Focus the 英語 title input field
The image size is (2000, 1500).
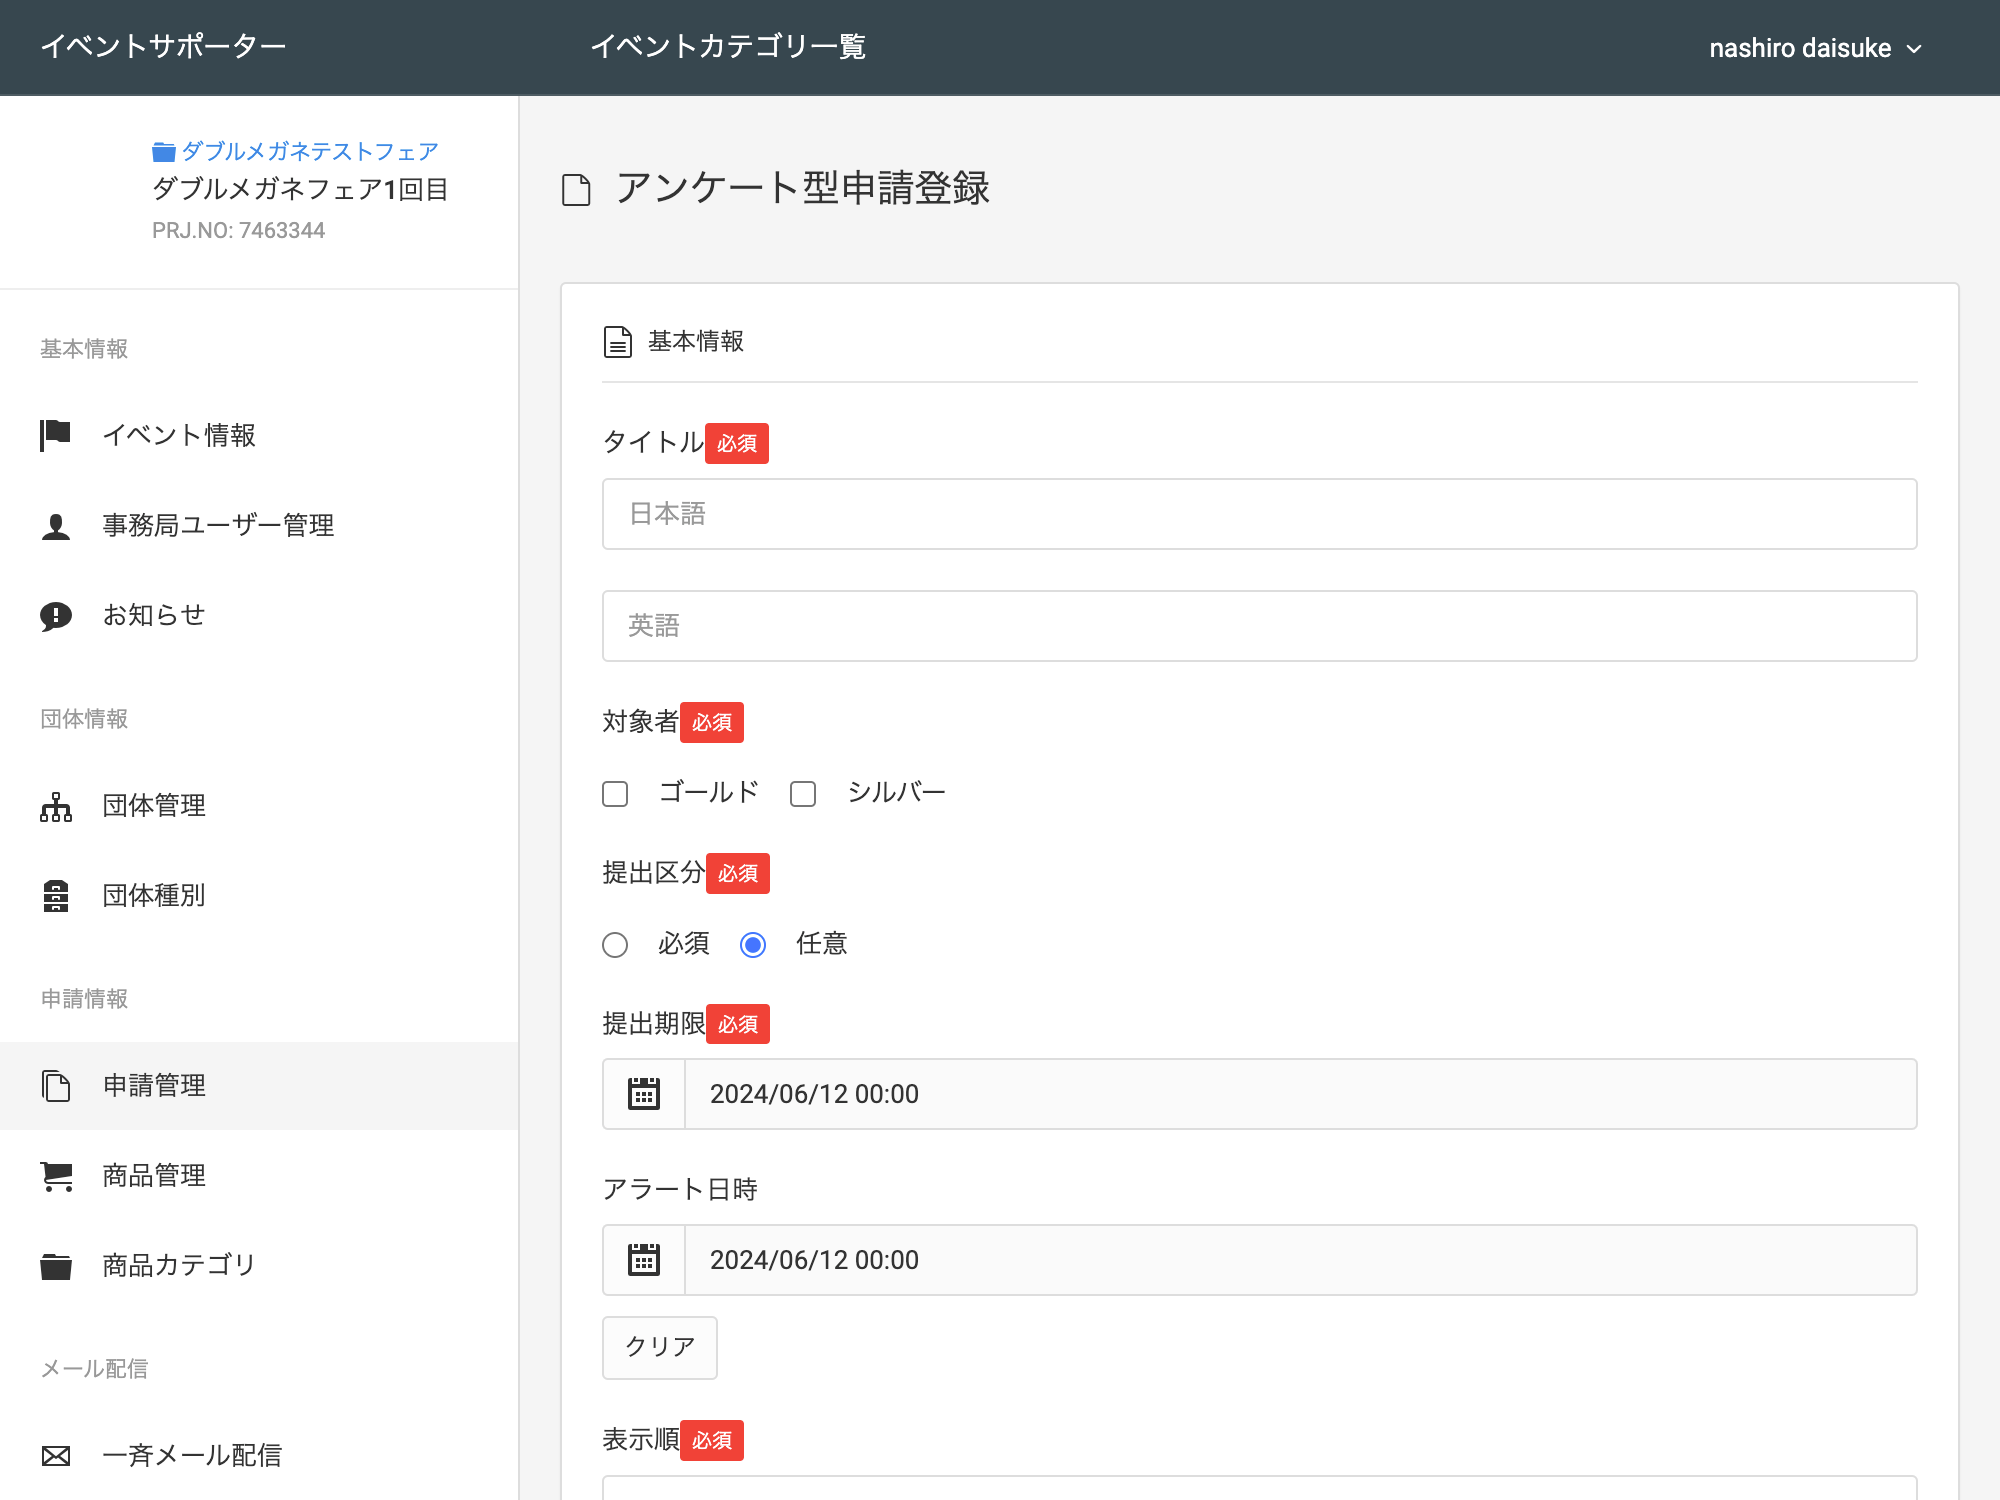(x=1260, y=626)
